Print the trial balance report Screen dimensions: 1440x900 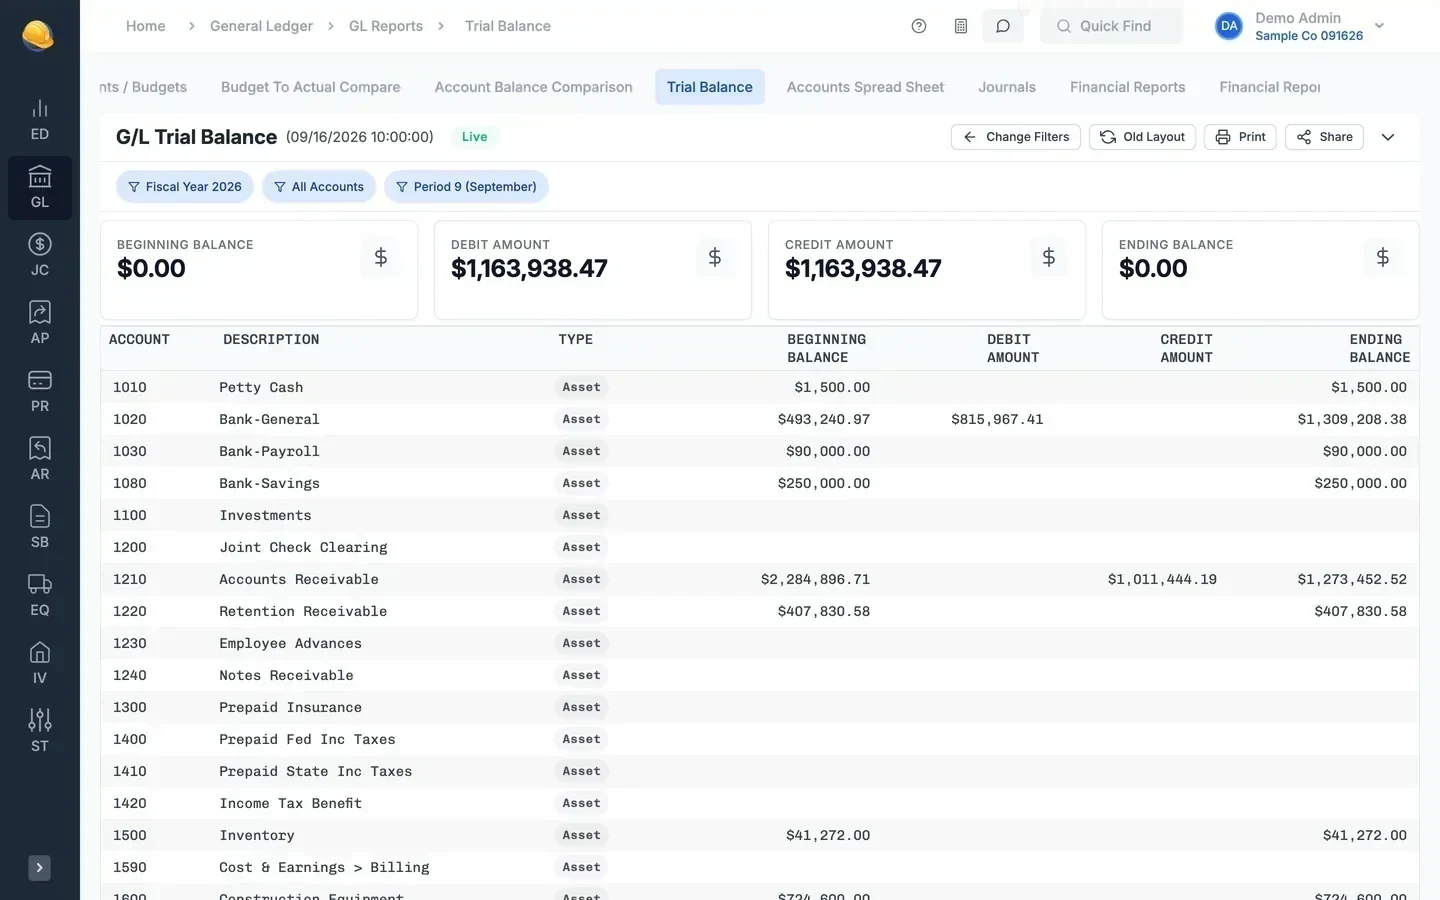point(1240,137)
